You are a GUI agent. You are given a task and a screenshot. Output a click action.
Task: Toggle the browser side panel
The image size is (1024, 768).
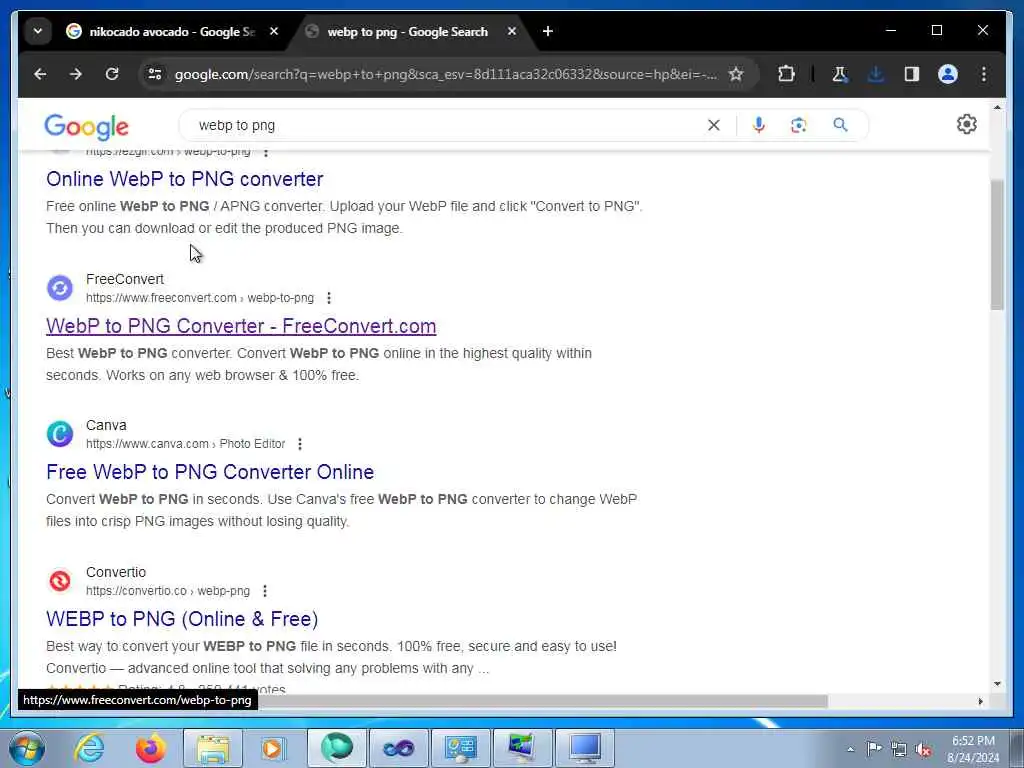point(912,74)
